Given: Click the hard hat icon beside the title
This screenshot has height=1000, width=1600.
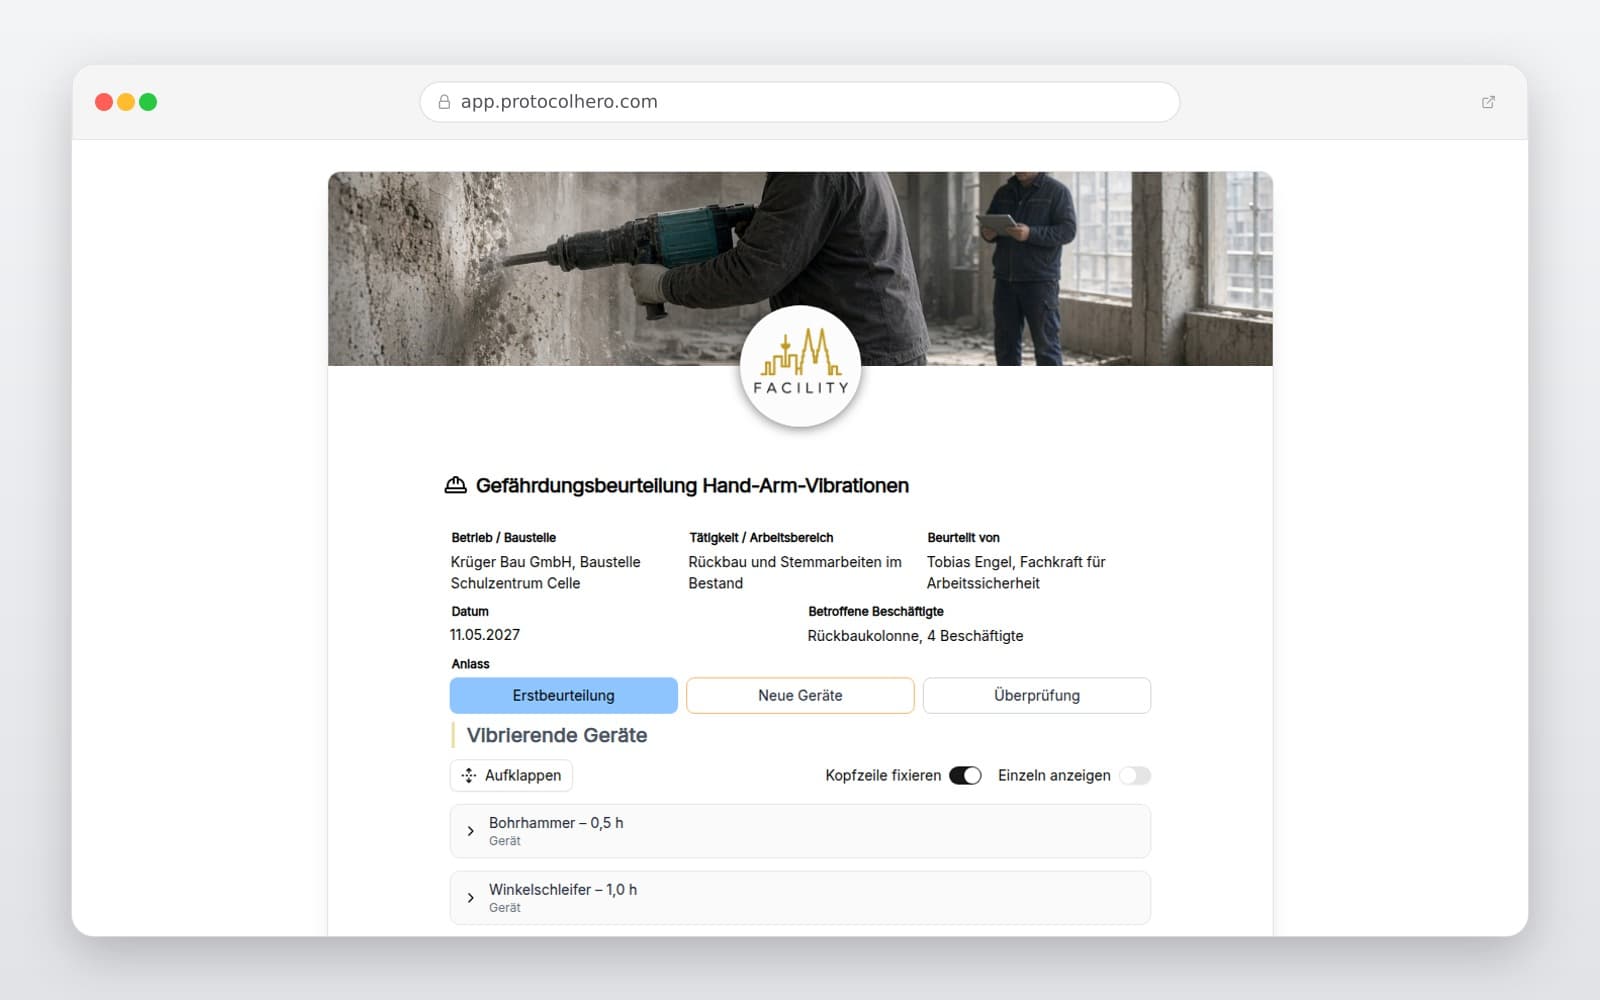Looking at the screenshot, I should click(455, 485).
